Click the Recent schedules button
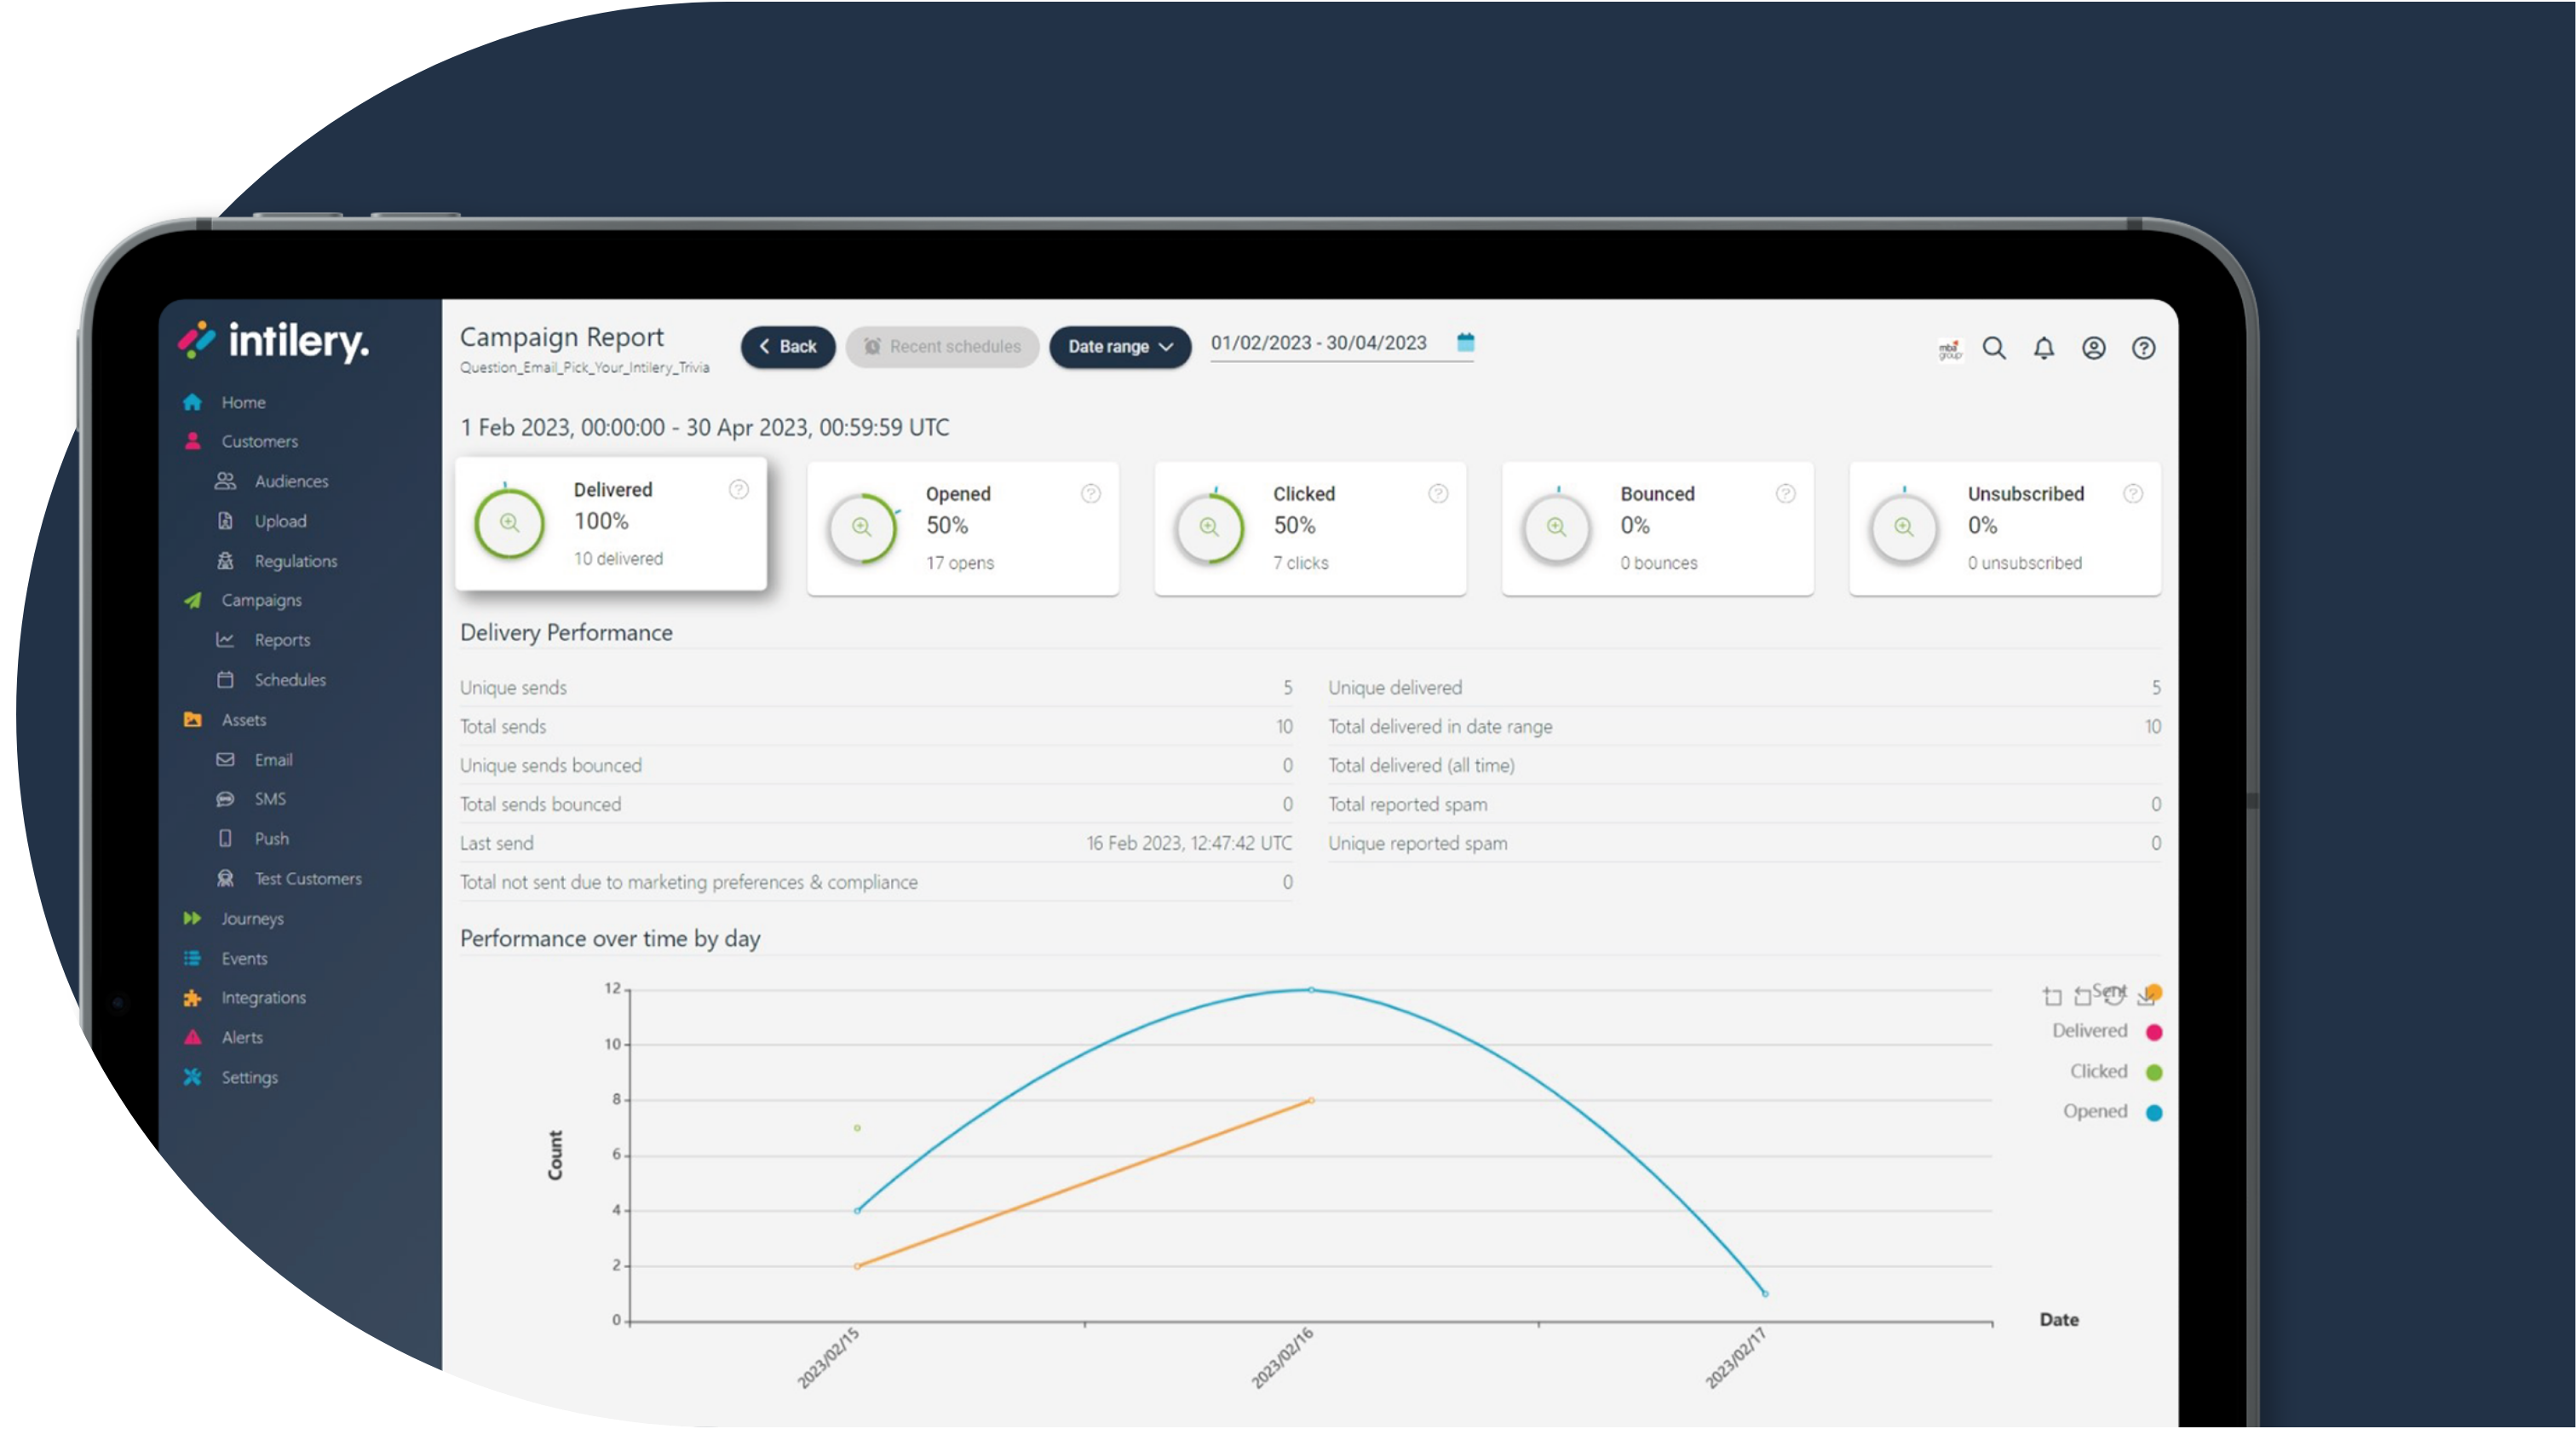Viewport: 2576px width, 1429px height. (942, 347)
